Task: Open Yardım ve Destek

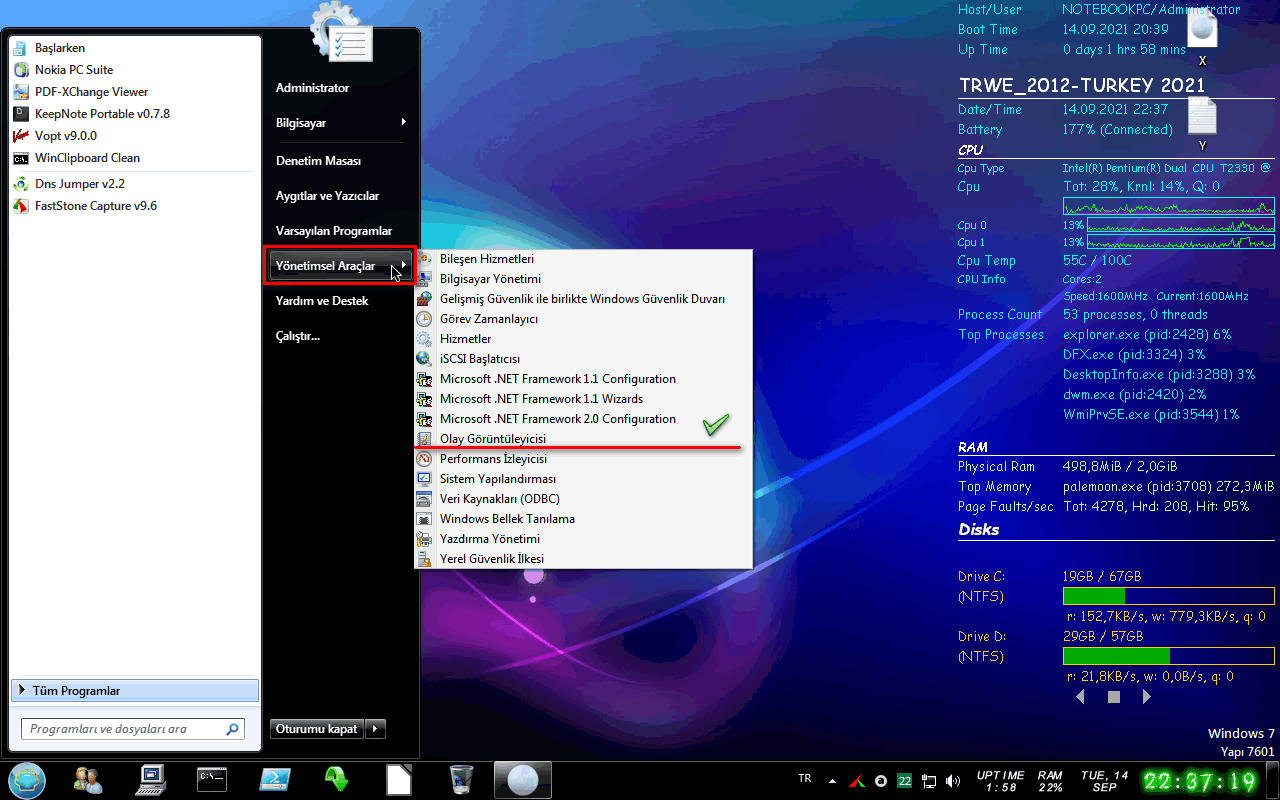Action: [322, 301]
